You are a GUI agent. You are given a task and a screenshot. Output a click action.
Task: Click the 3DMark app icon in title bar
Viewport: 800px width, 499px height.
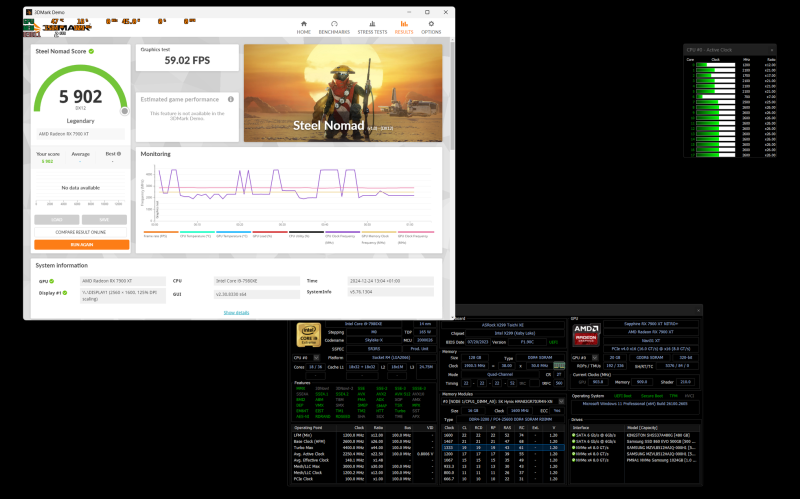pos(29,12)
